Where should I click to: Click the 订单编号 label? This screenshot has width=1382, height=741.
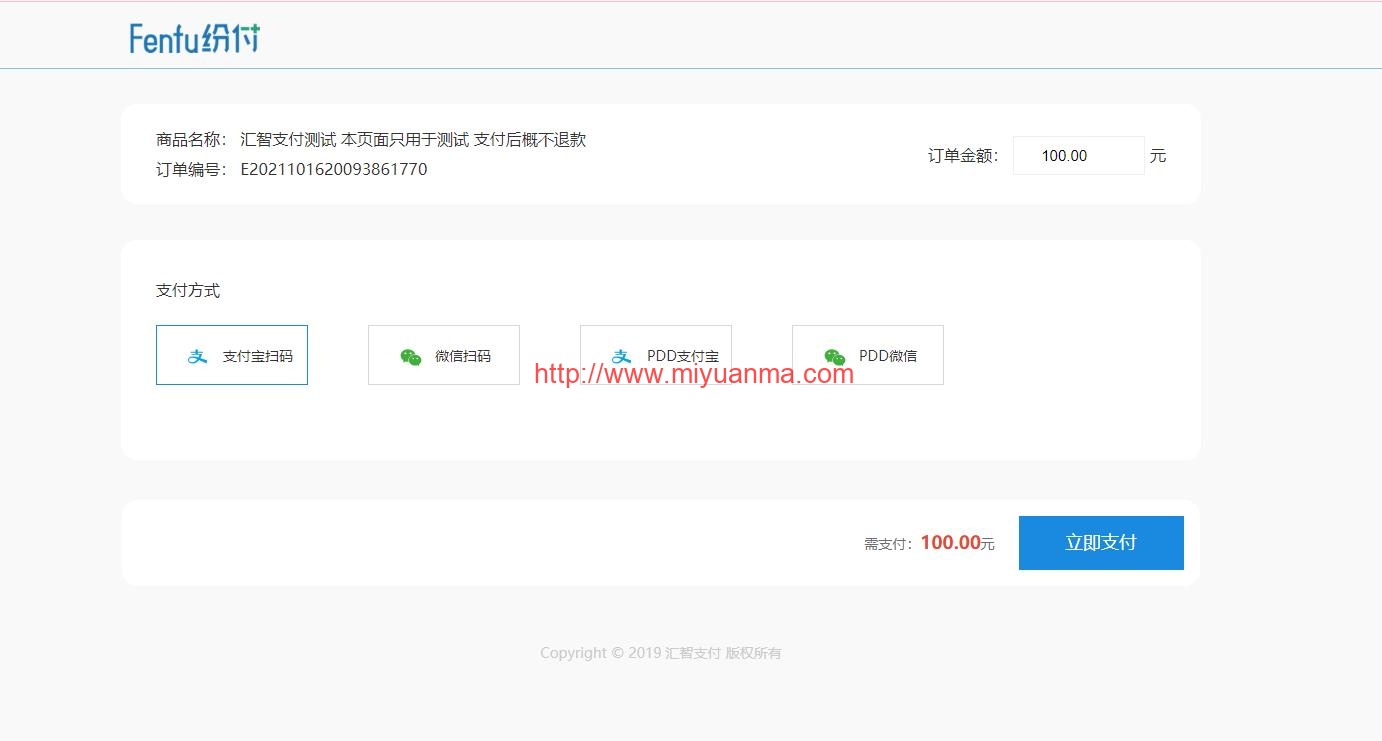pyautogui.click(x=192, y=169)
